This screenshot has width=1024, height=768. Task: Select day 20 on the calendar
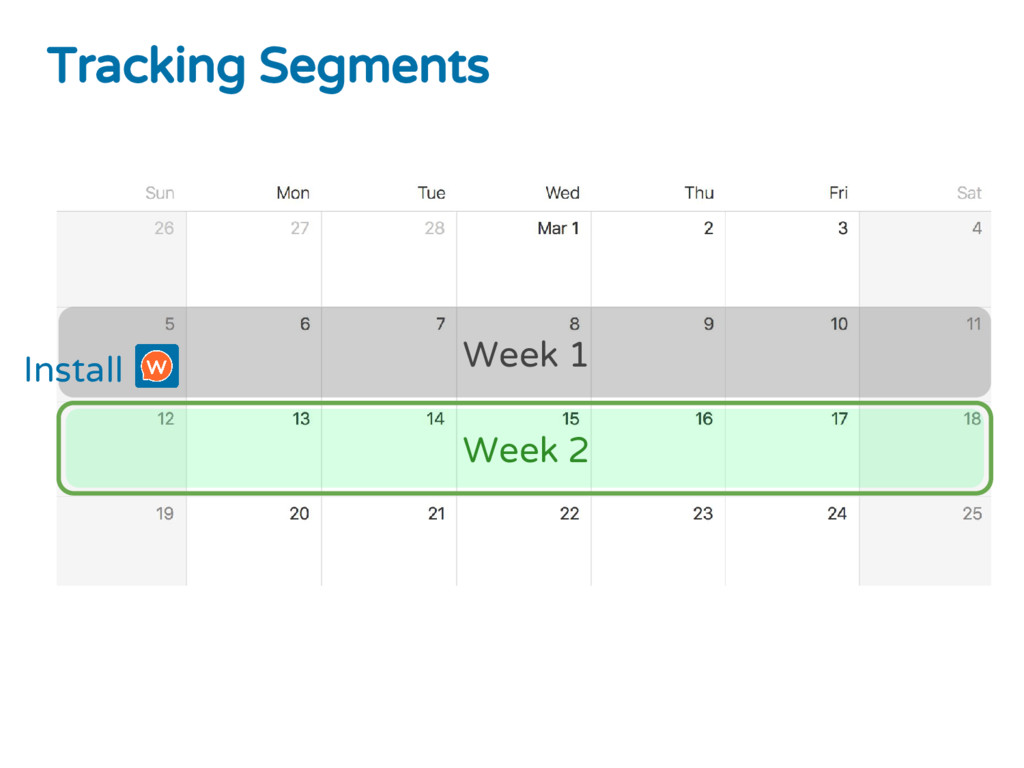pyautogui.click(x=299, y=513)
